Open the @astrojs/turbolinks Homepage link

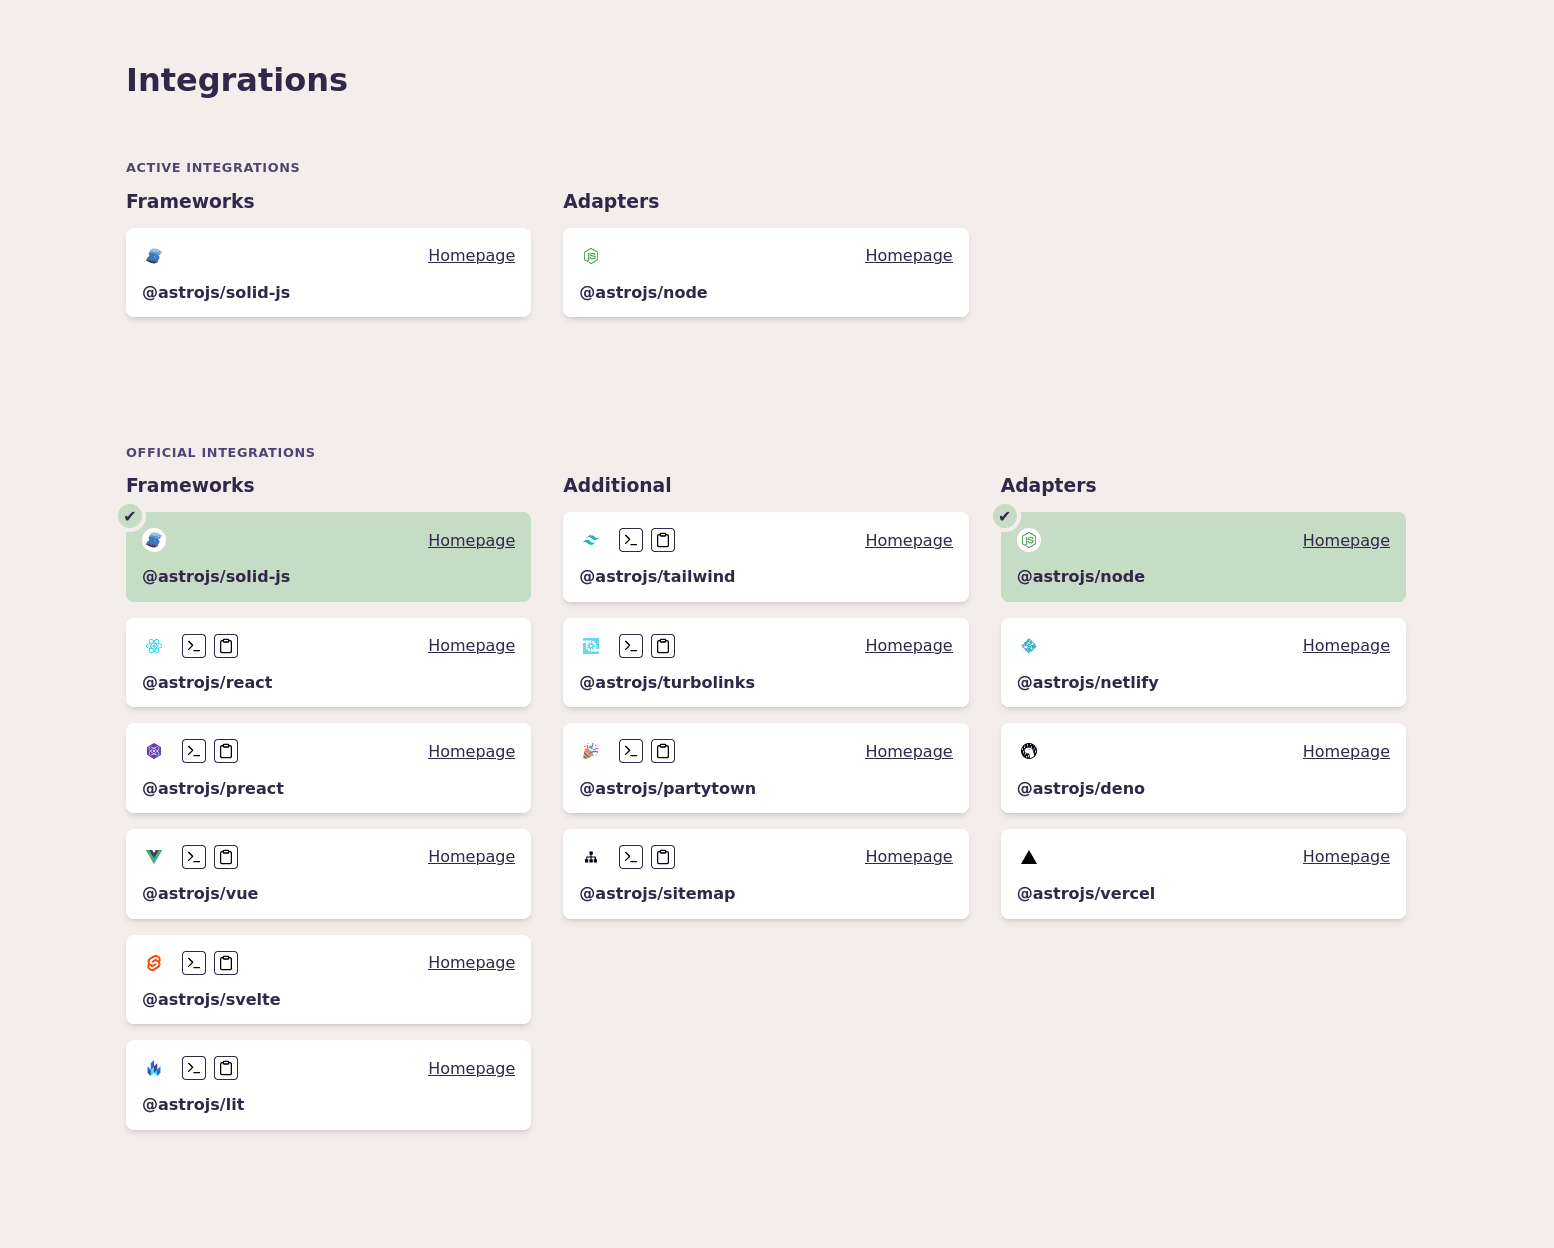click(x=909, y=646)
